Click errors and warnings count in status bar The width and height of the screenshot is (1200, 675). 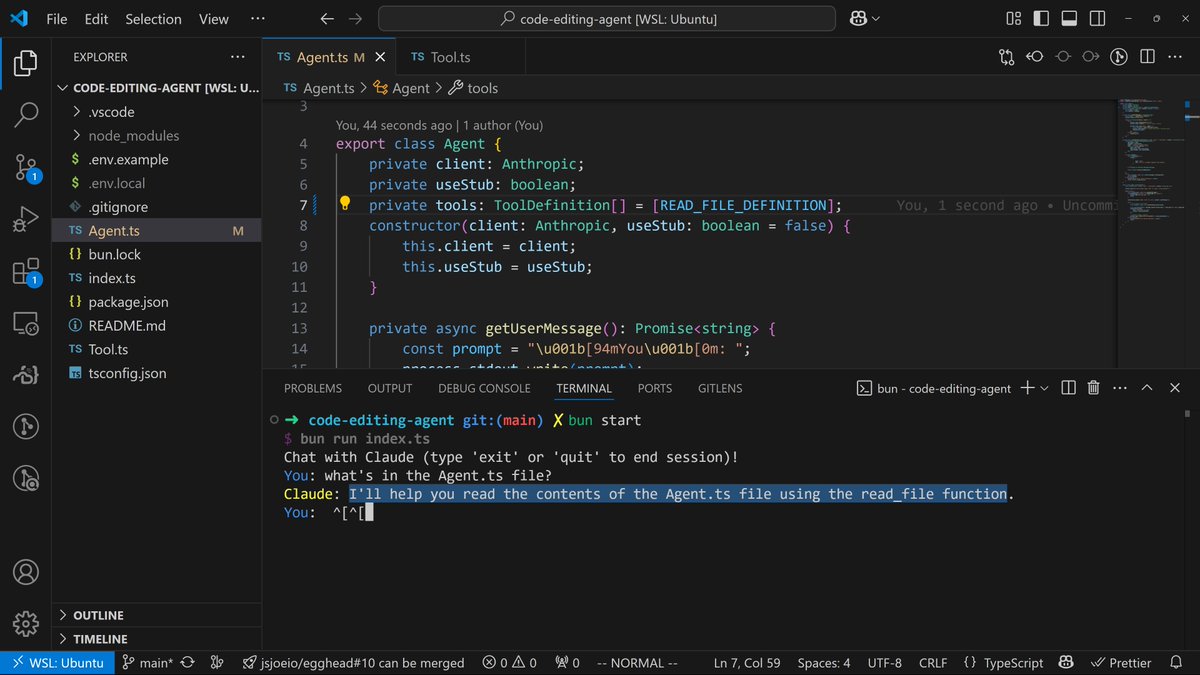[509, 662]
